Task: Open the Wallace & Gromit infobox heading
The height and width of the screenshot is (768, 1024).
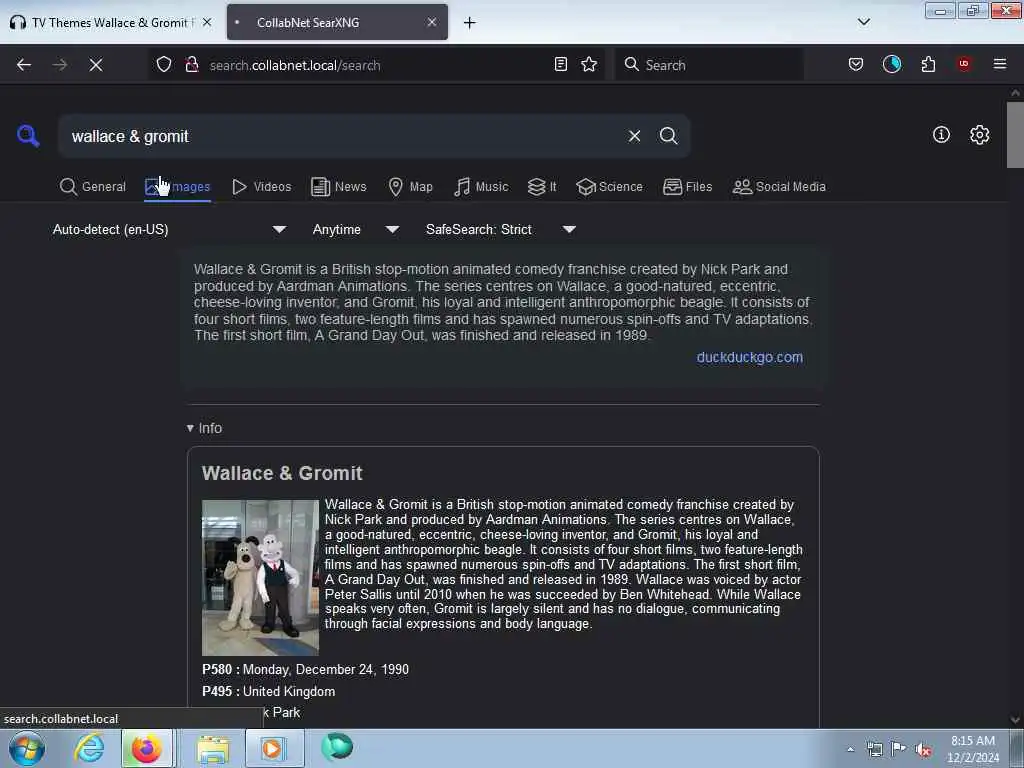Action: [x=282, y=473]
